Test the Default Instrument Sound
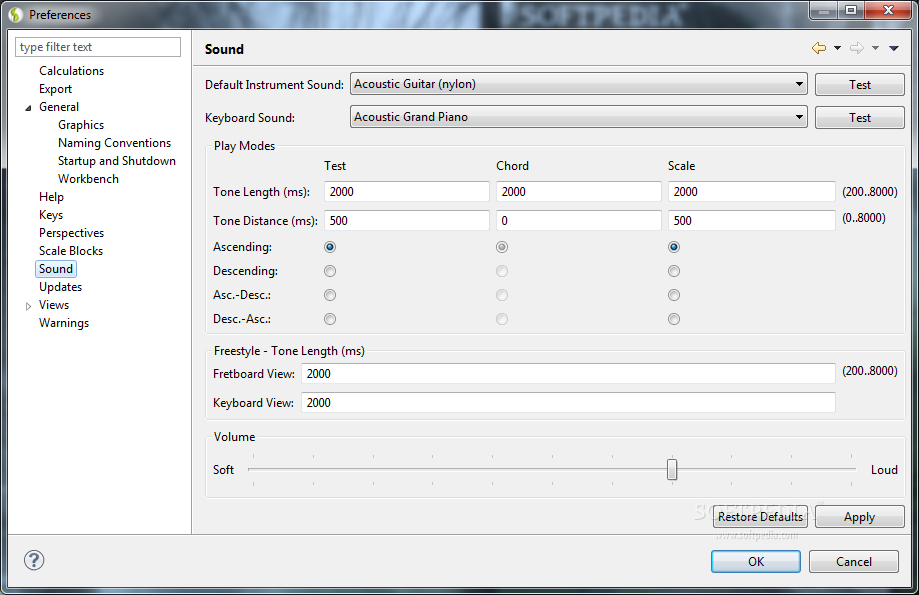919x595 pixels. [x=859, y=84]
